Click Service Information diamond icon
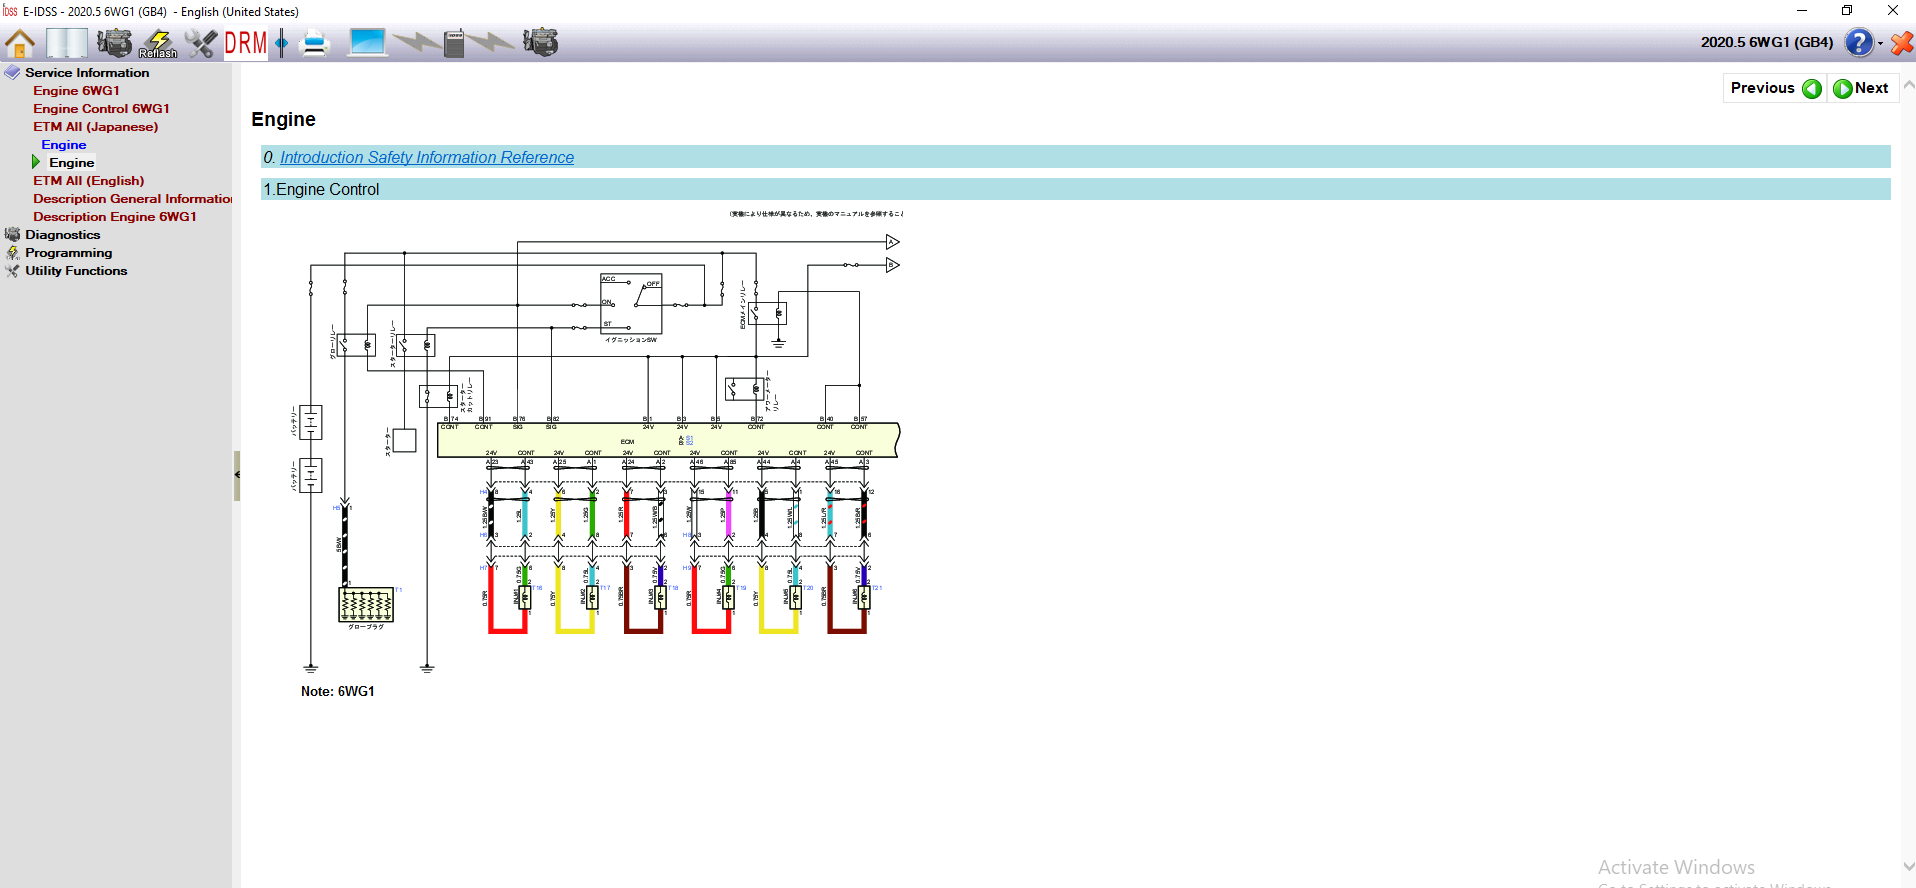Screen dimensions: 1916x888 tap(12, 72)
